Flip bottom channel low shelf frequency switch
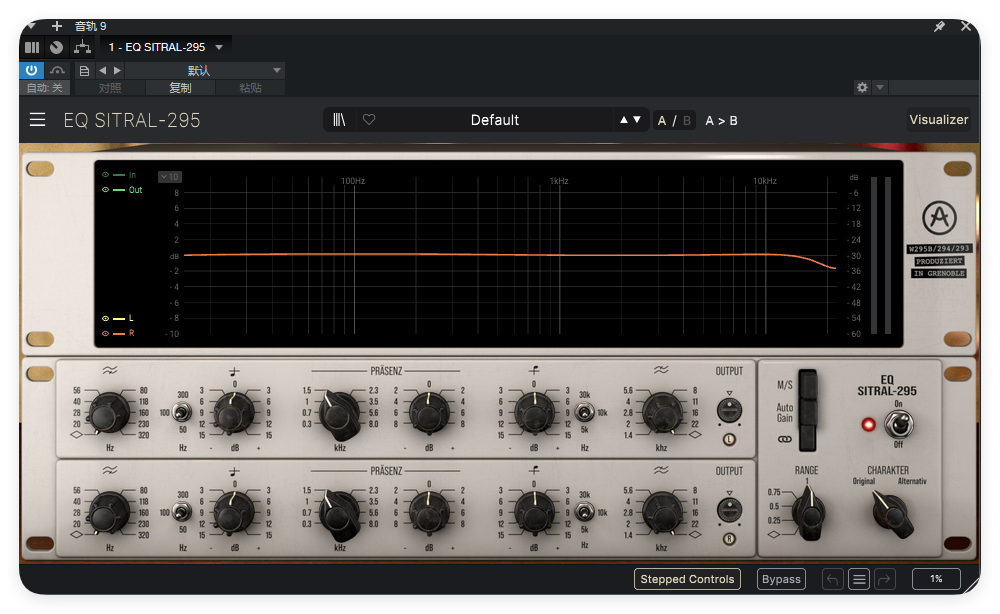Image resolution: width=1000 pixels, height=614 pixels. [182, 512]
